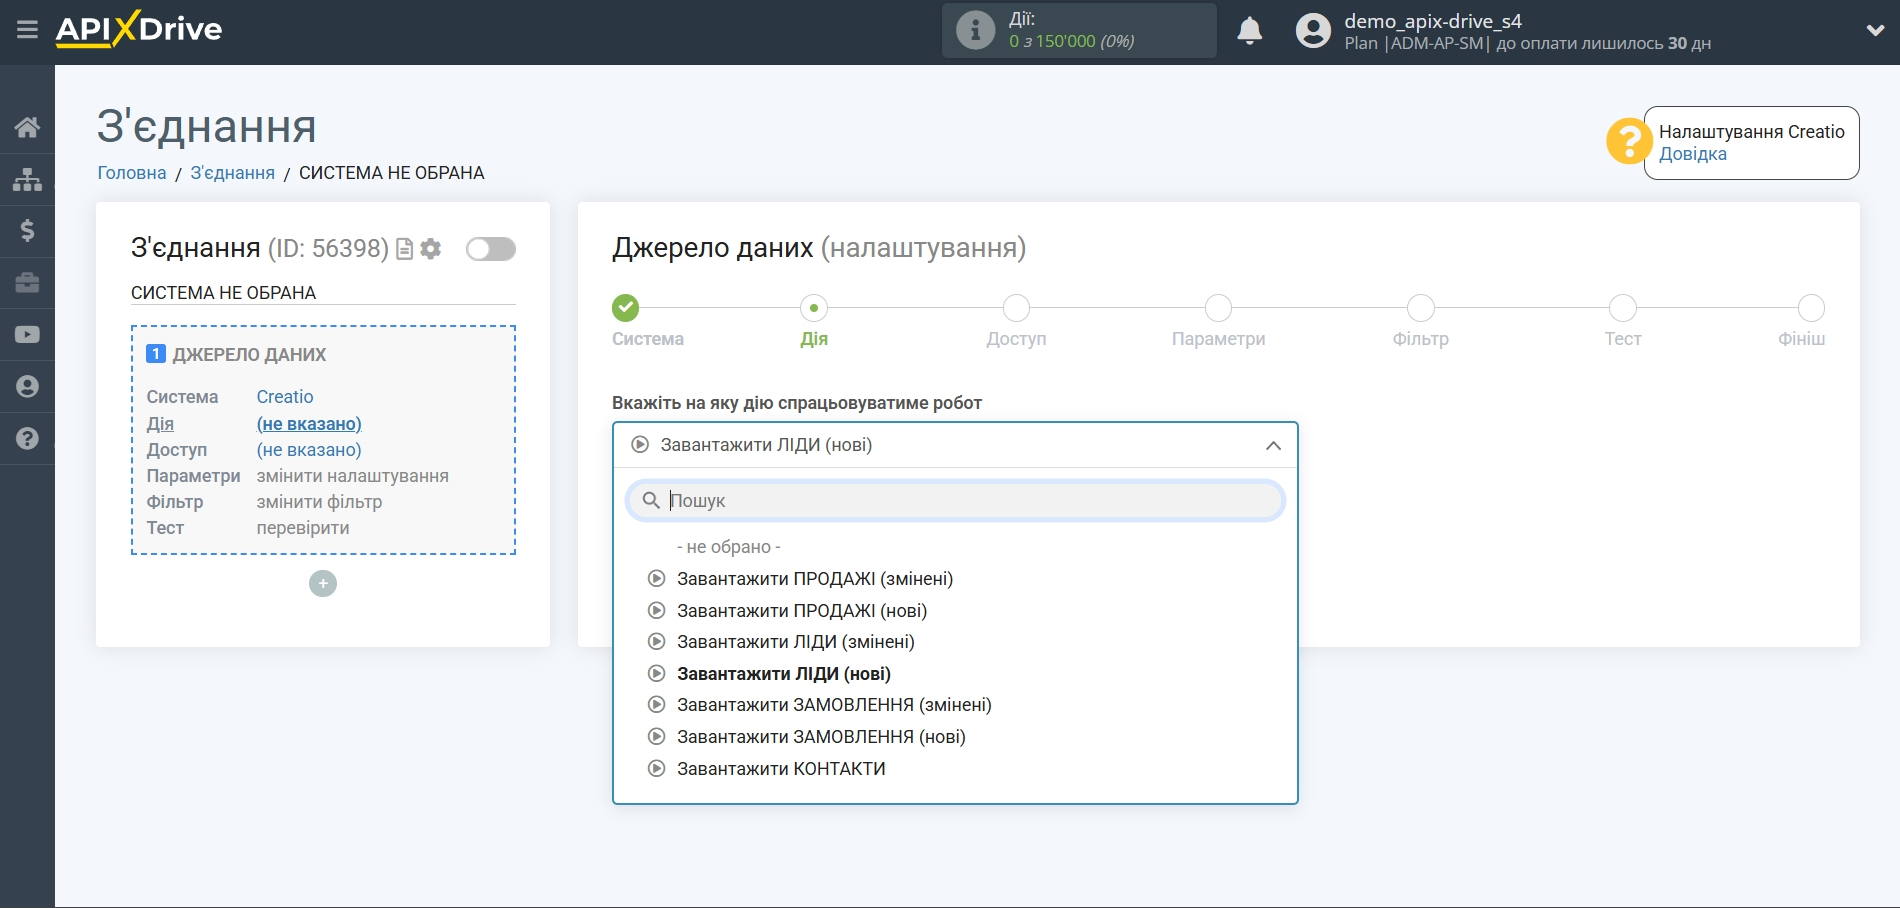
Task: Toggle the connection on/off switch
Action: click(490, 249)
